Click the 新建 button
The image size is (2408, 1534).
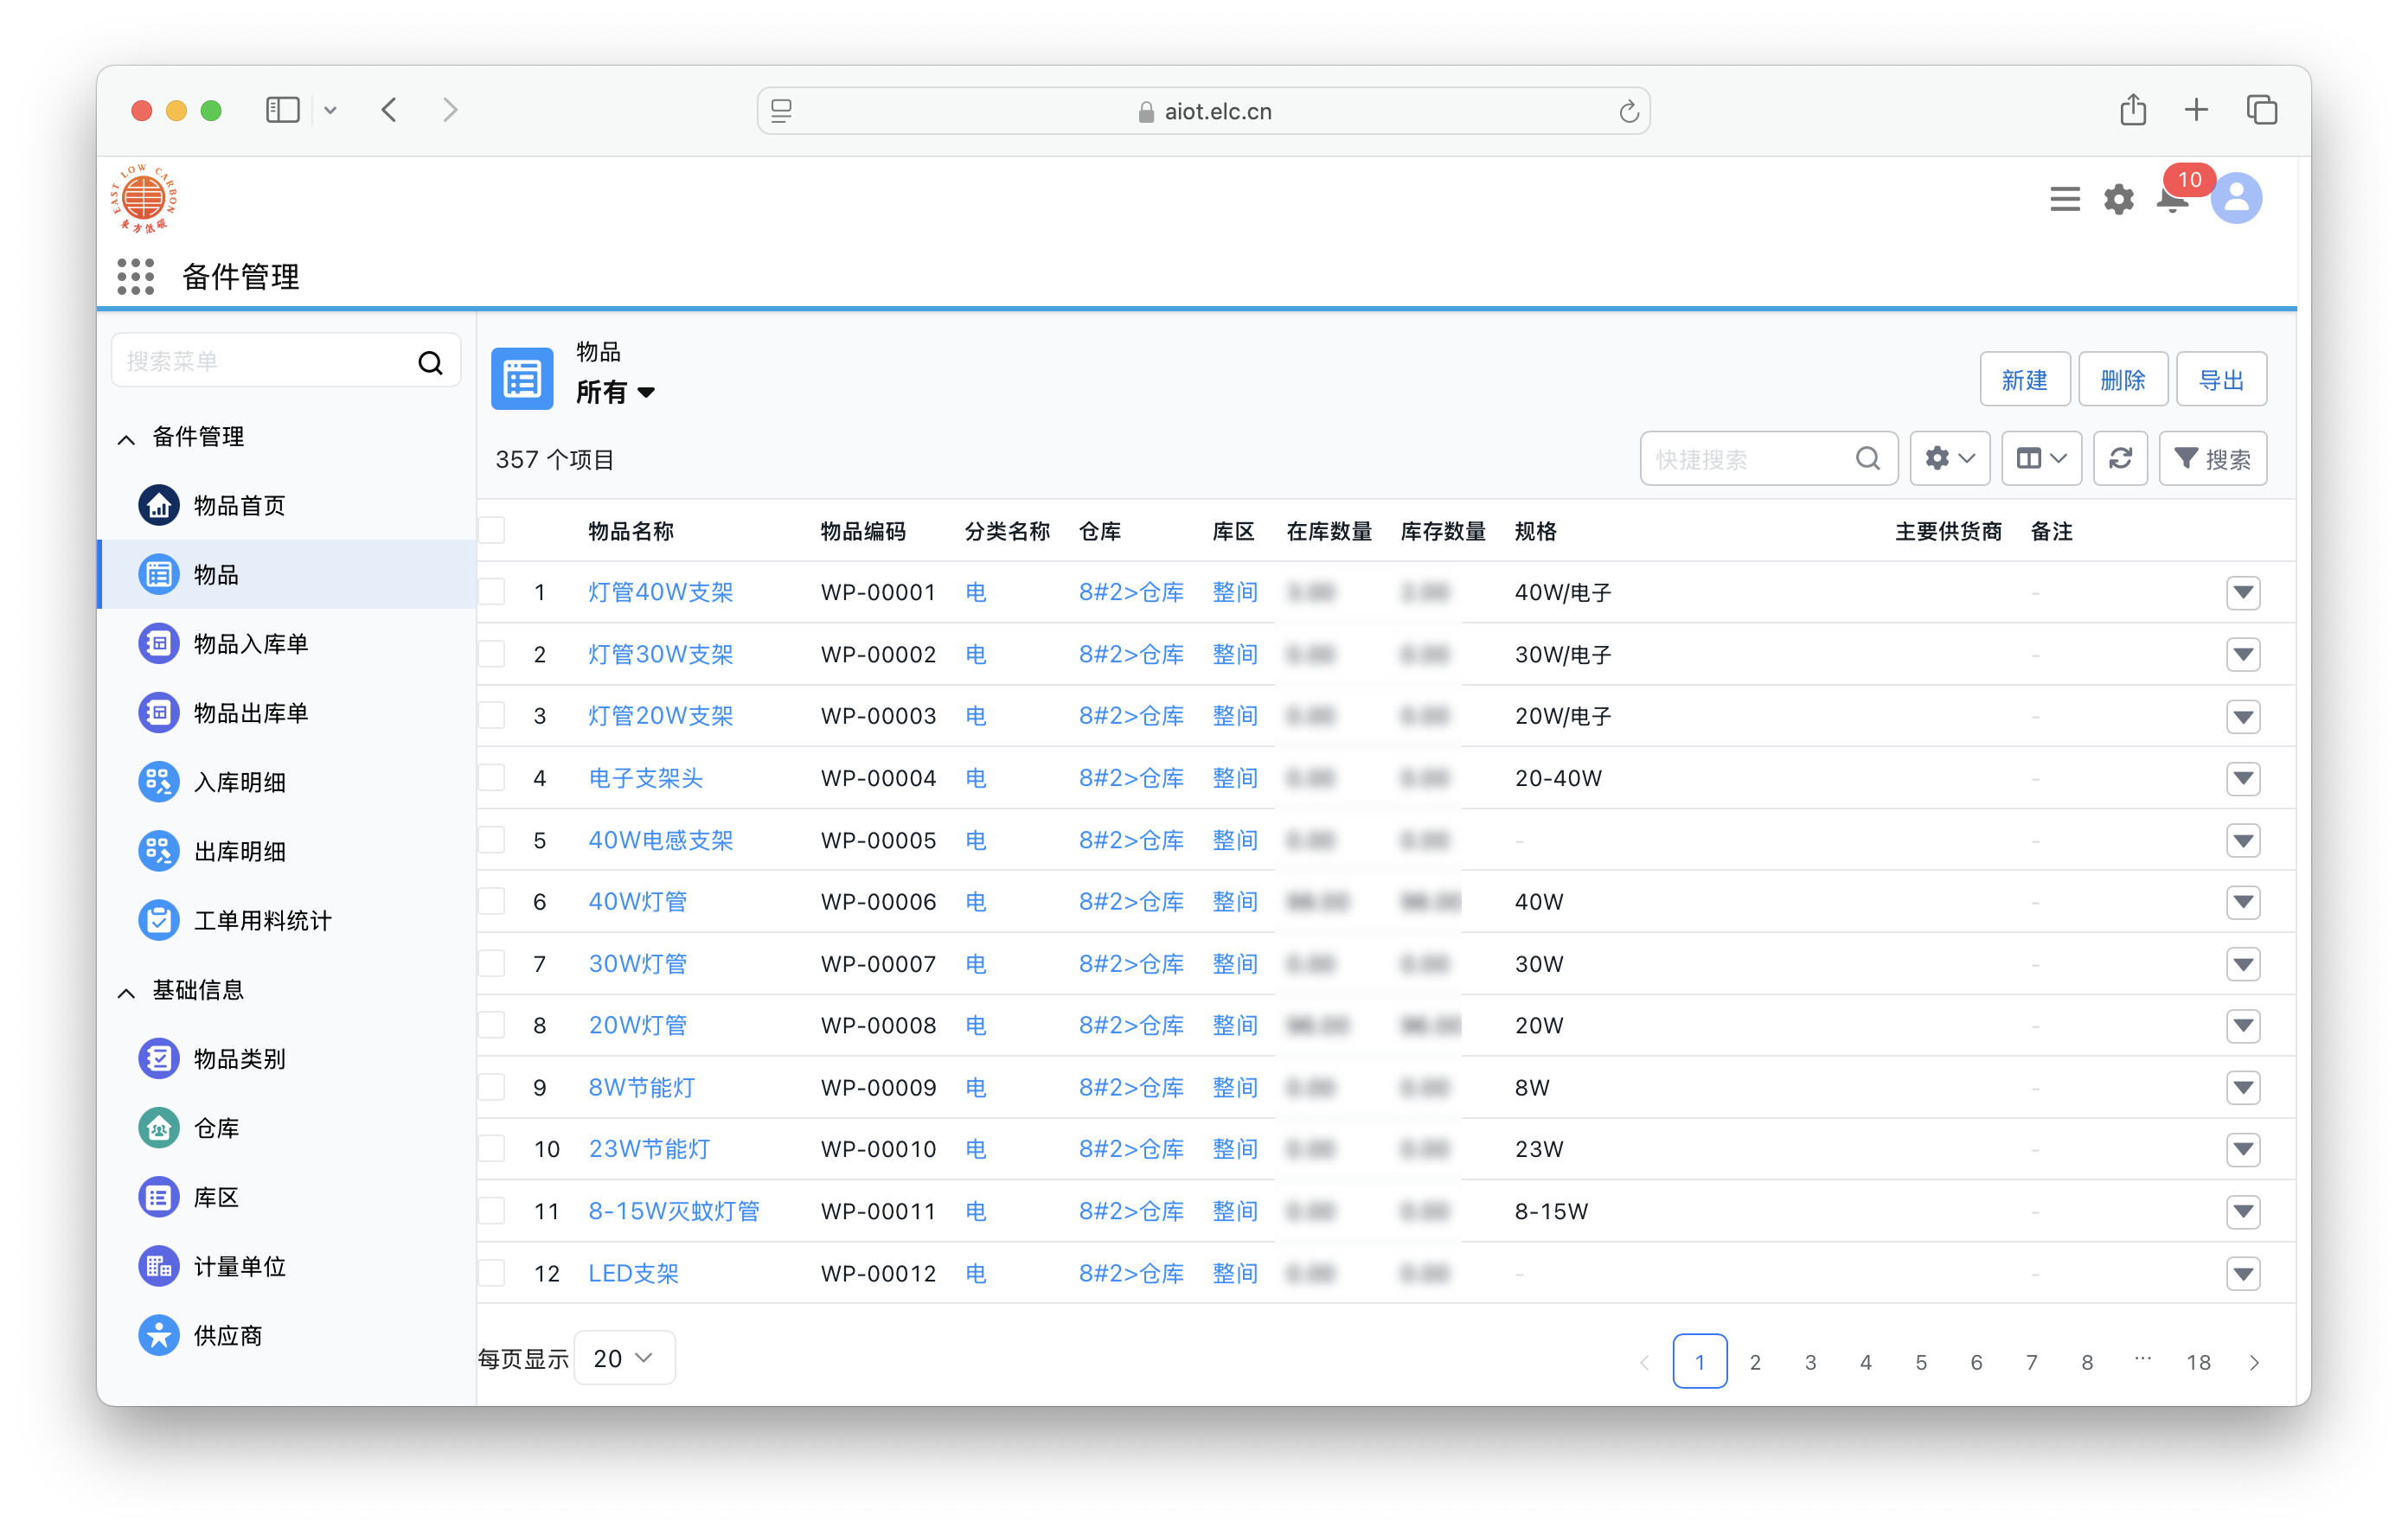pyautogui.click(x=2025, y=379)
